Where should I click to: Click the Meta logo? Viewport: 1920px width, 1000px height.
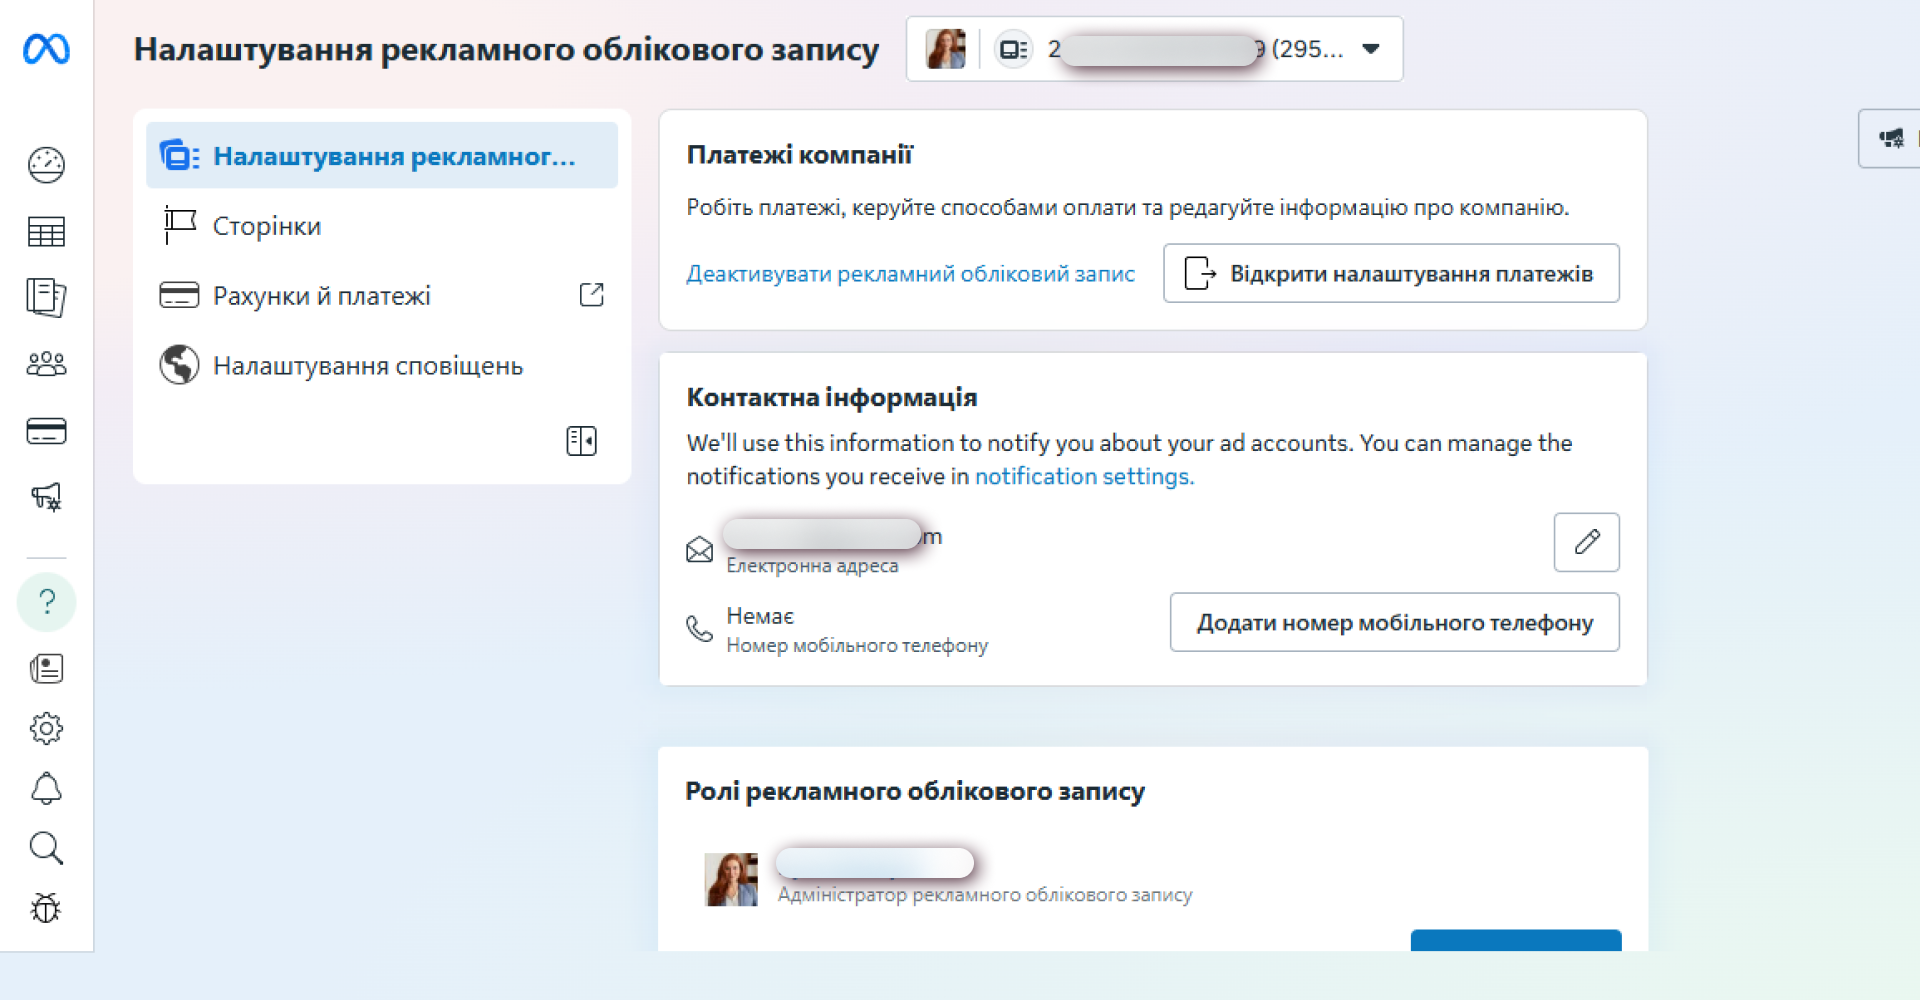coord(47,49)
